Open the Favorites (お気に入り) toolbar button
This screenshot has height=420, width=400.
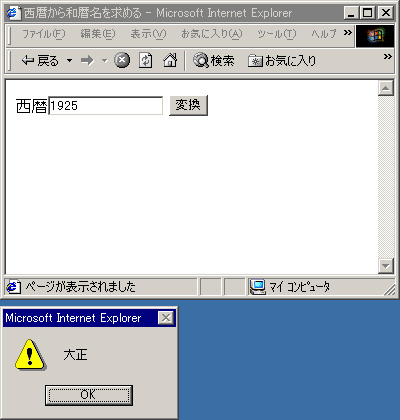[282, 61]
